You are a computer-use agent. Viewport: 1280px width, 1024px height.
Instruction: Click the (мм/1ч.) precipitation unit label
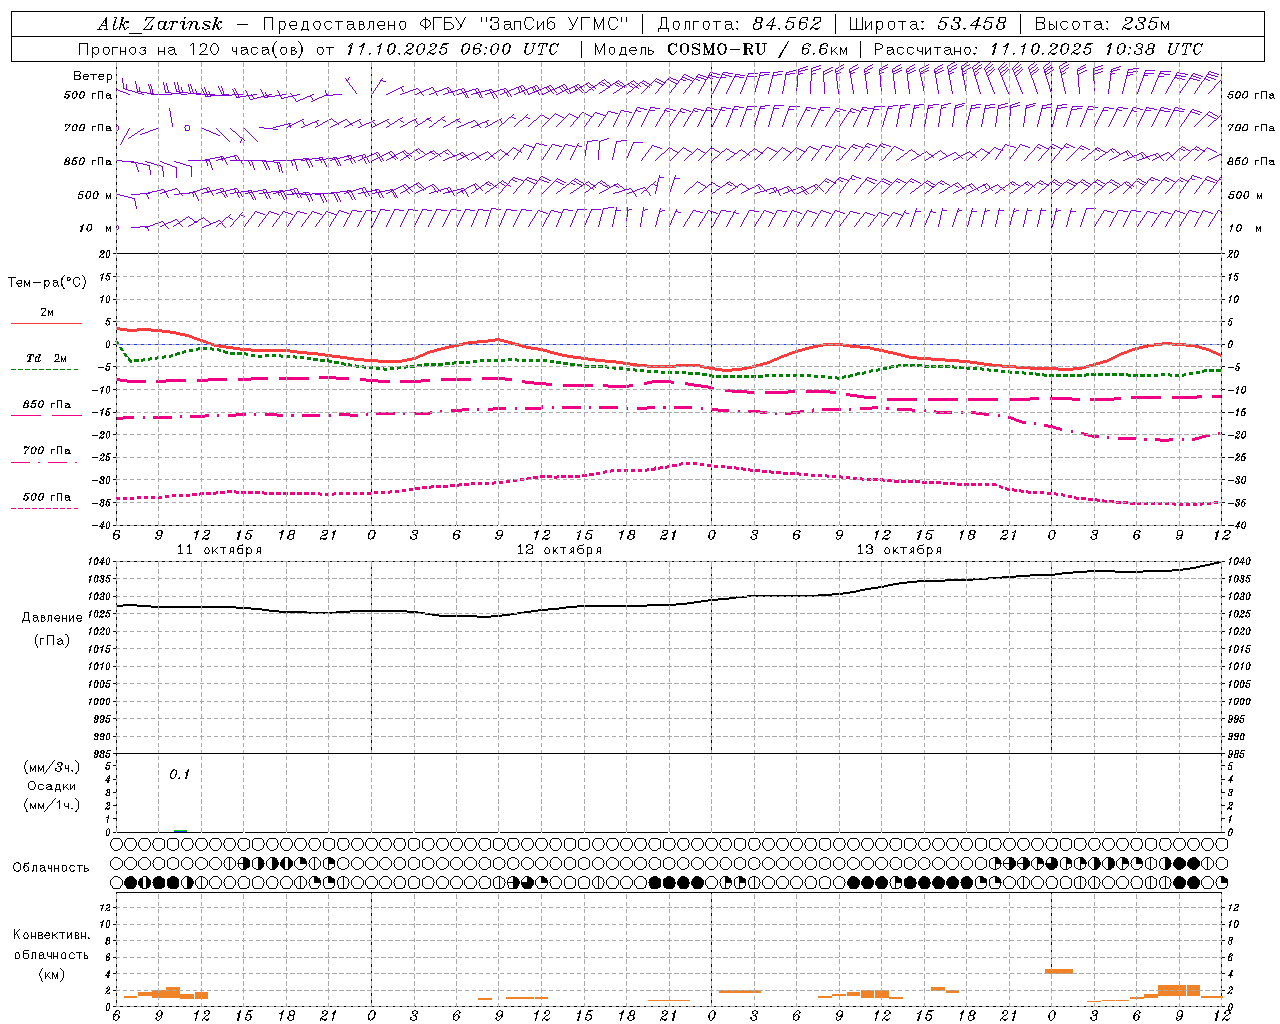coord(52,805)
